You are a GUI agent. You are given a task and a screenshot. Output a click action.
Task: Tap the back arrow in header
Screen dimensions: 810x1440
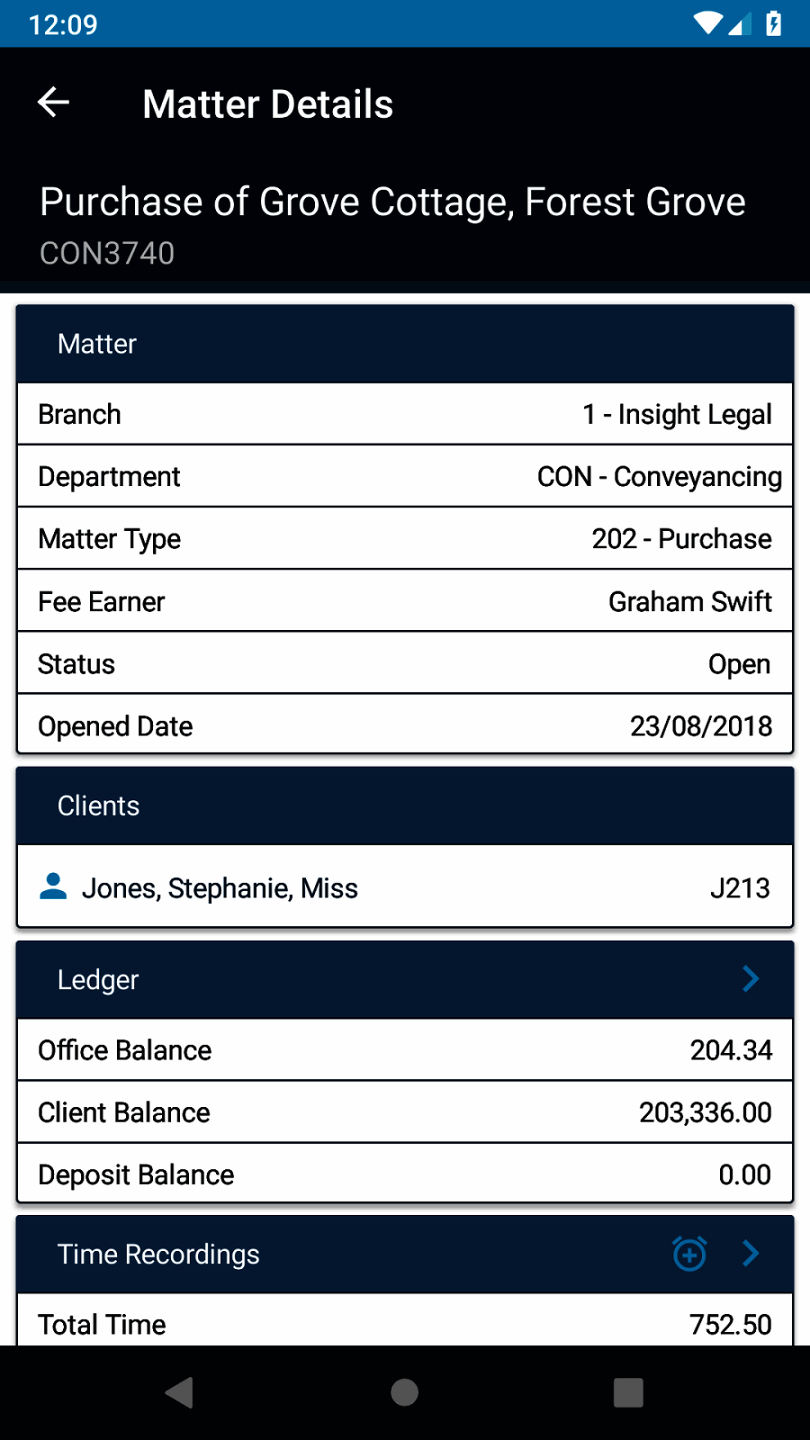[54, 103]
